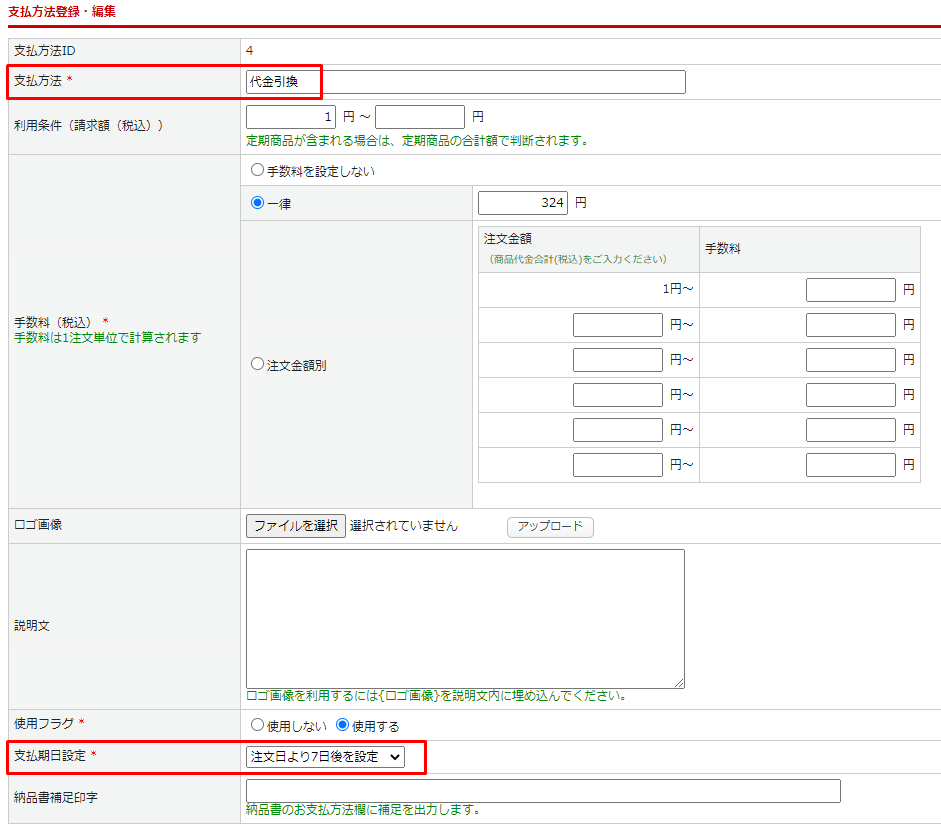Click last row 手数料 fee field
The image size is (941, 829).
point(851,465)
